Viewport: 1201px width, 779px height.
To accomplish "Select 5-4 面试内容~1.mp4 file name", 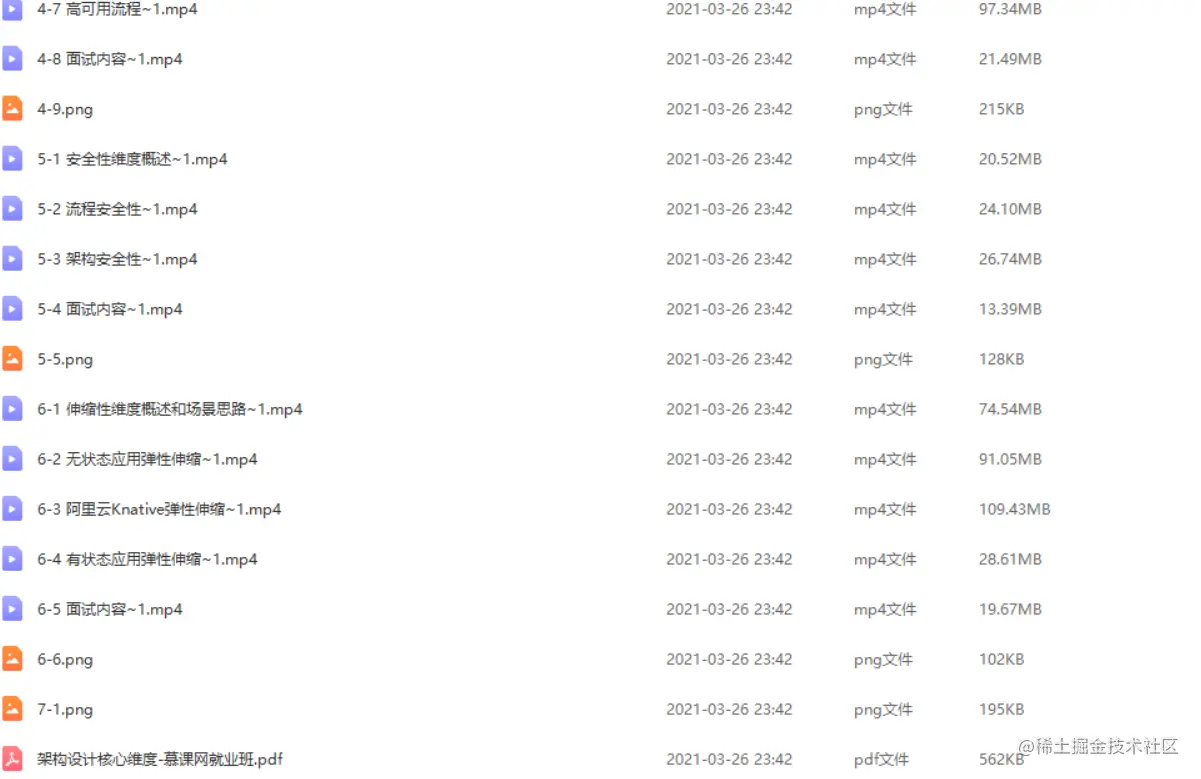I will [x=110, y=309].
